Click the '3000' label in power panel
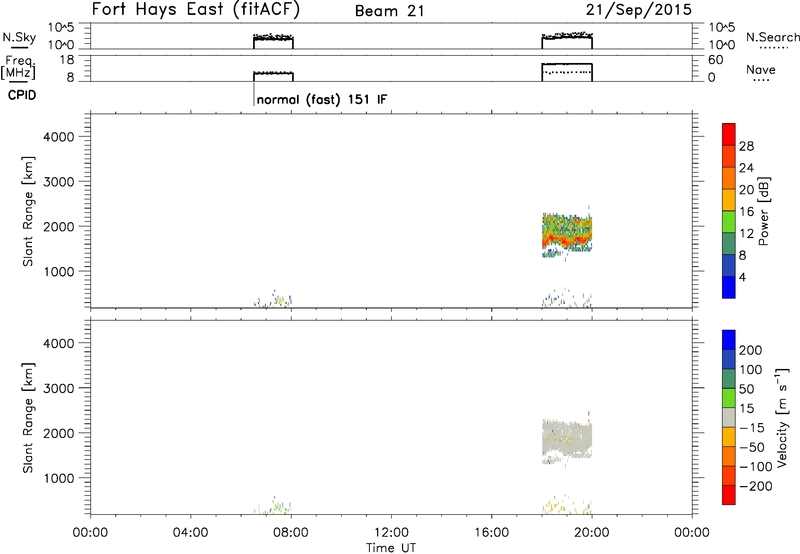 click(59, 182)
